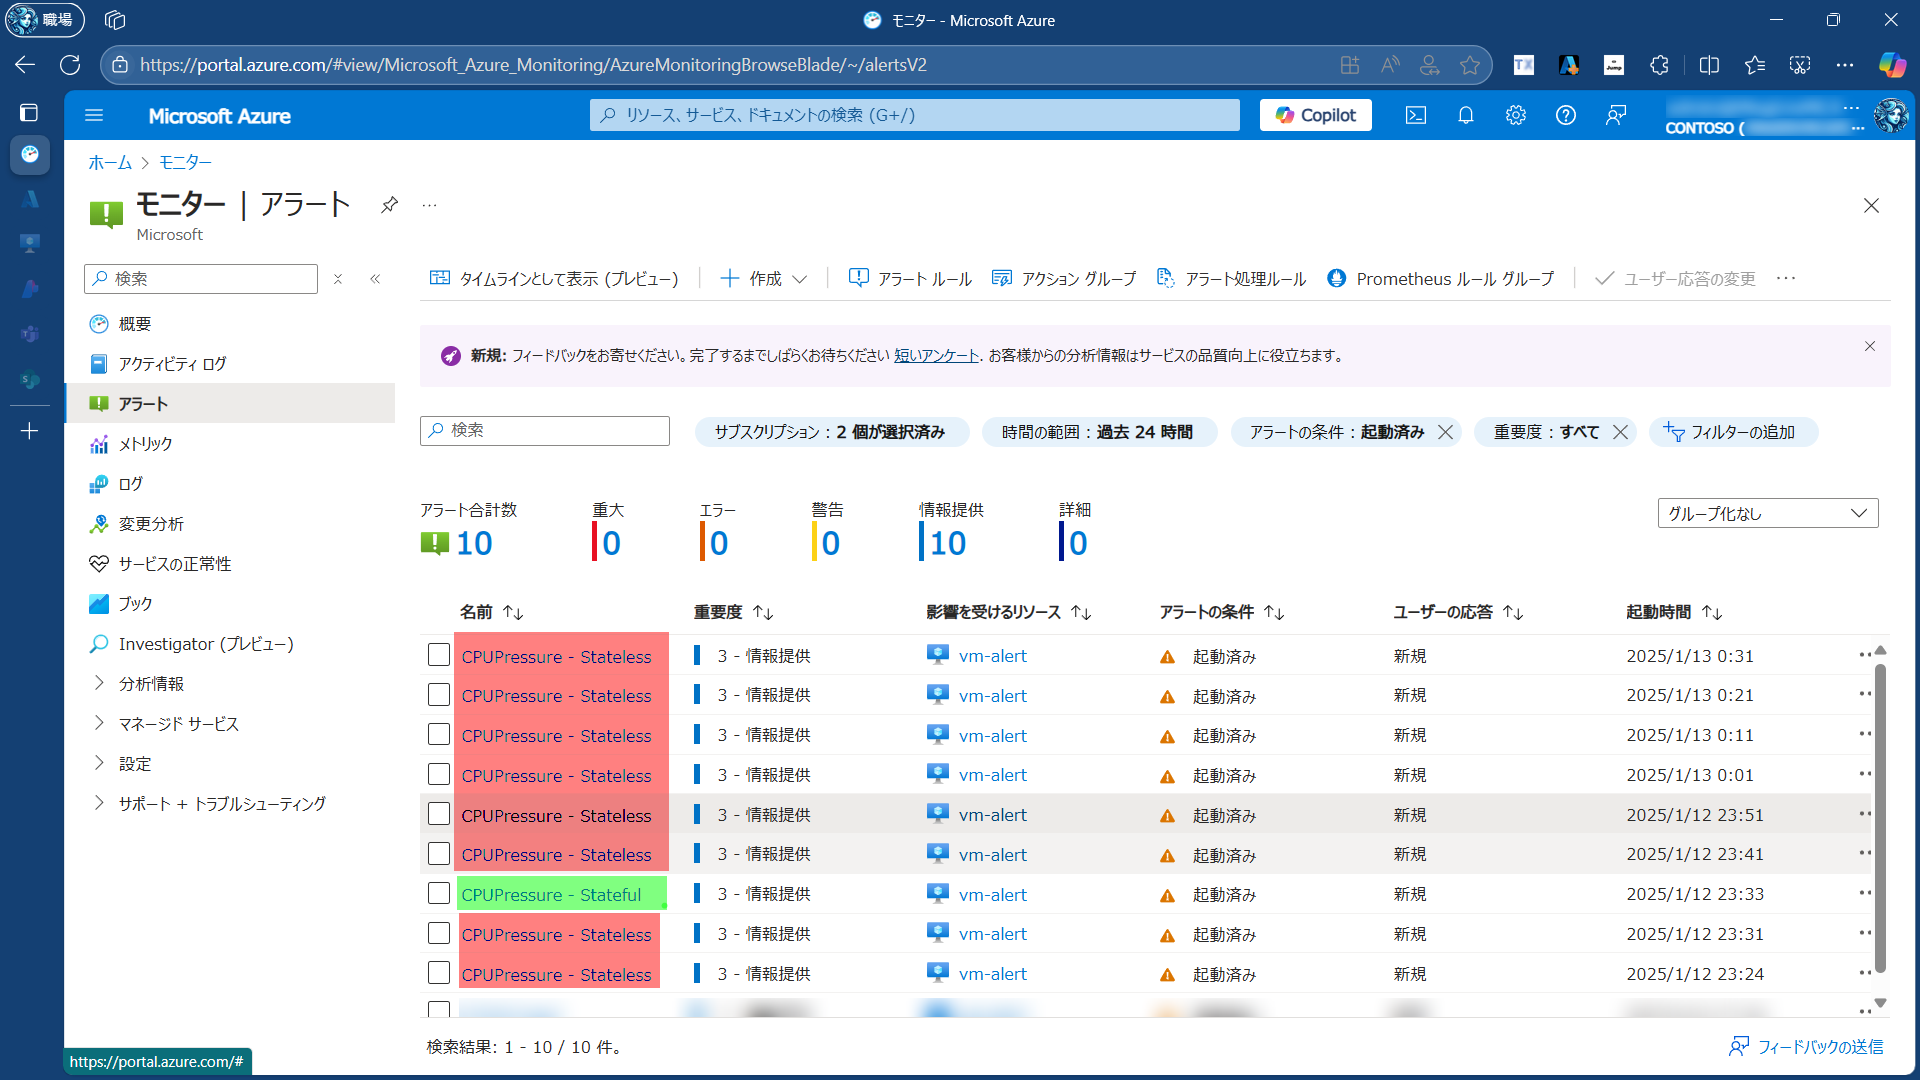This screenshot has width=1920, height=1080.
Task: Go to アクティビティ ログ menu item
Action: (172, 364)
